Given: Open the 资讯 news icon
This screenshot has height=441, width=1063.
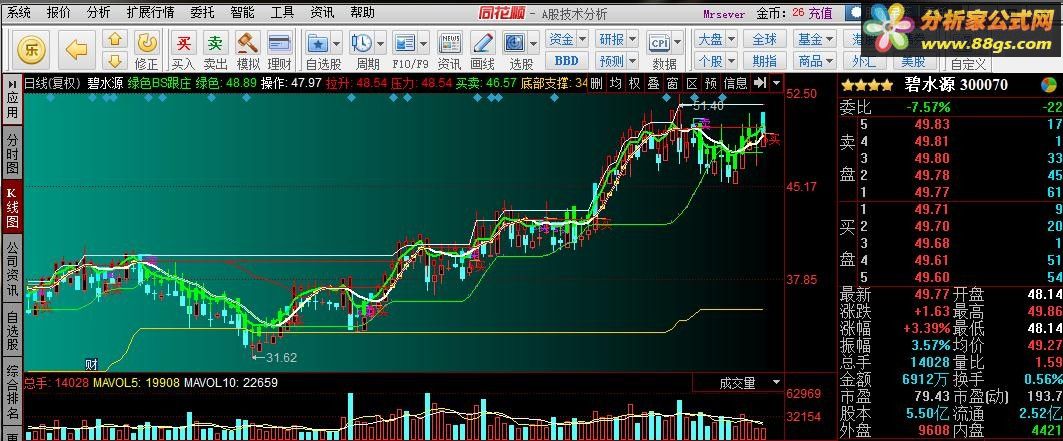Looking at the screenshot, I should (449, 43).
